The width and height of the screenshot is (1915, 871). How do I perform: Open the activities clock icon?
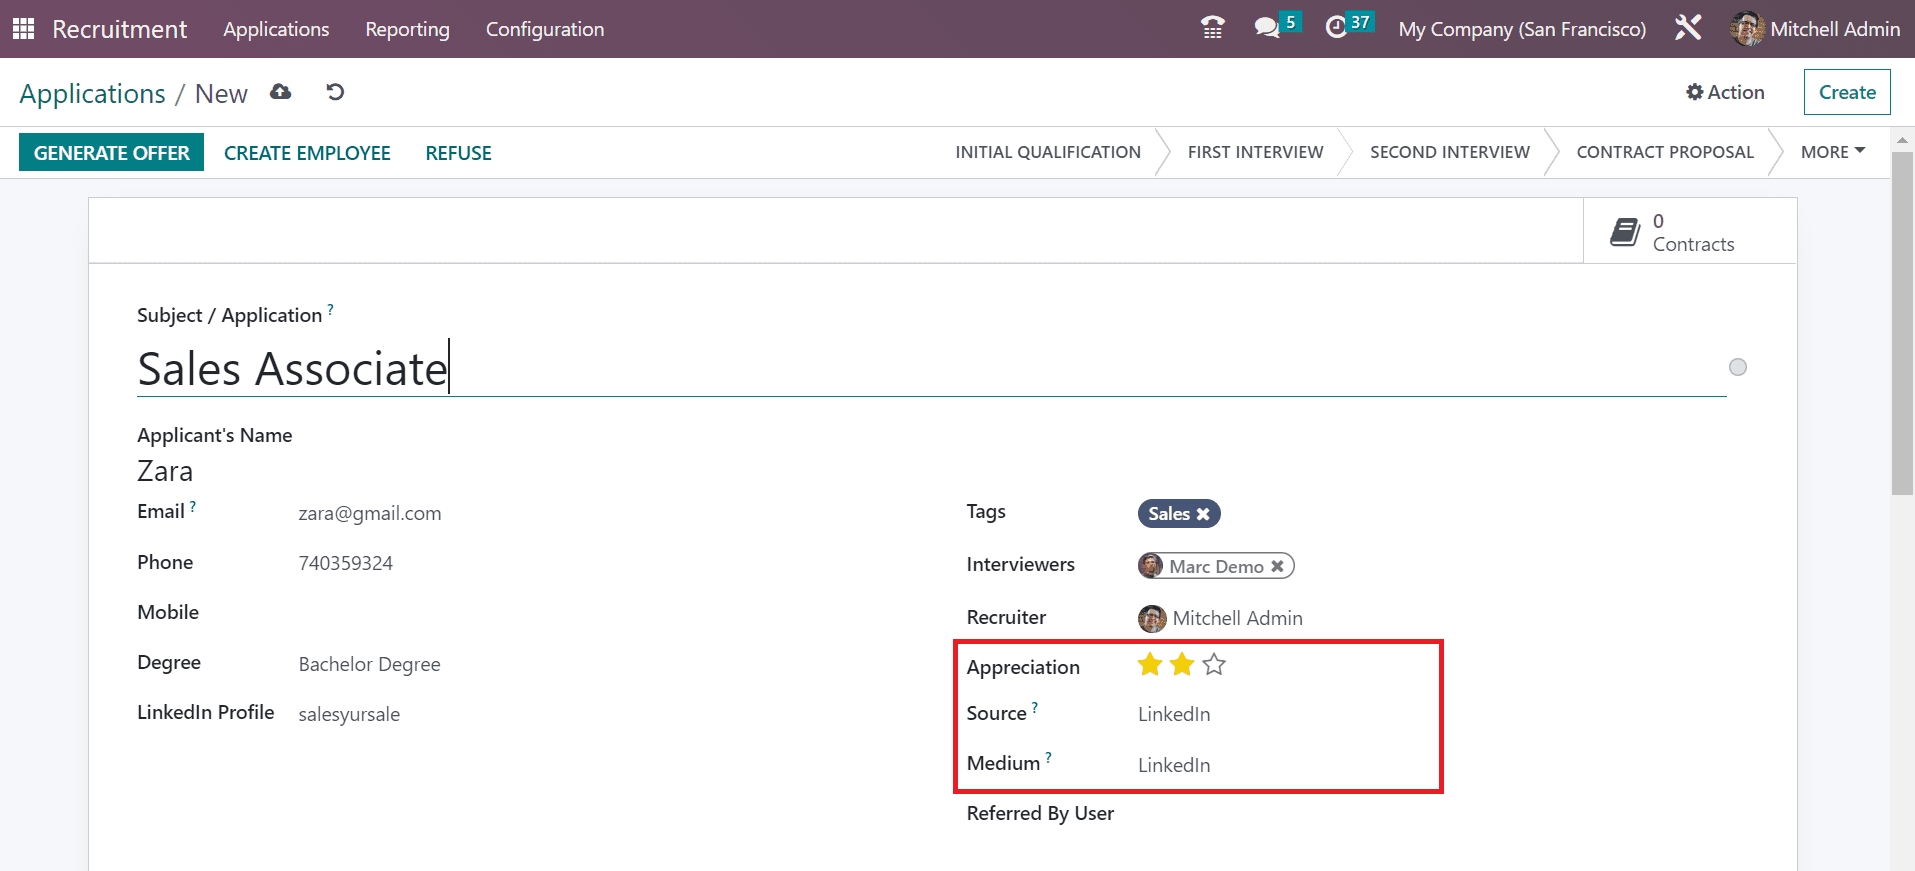pyautogui.click(x=1336, y=28)
